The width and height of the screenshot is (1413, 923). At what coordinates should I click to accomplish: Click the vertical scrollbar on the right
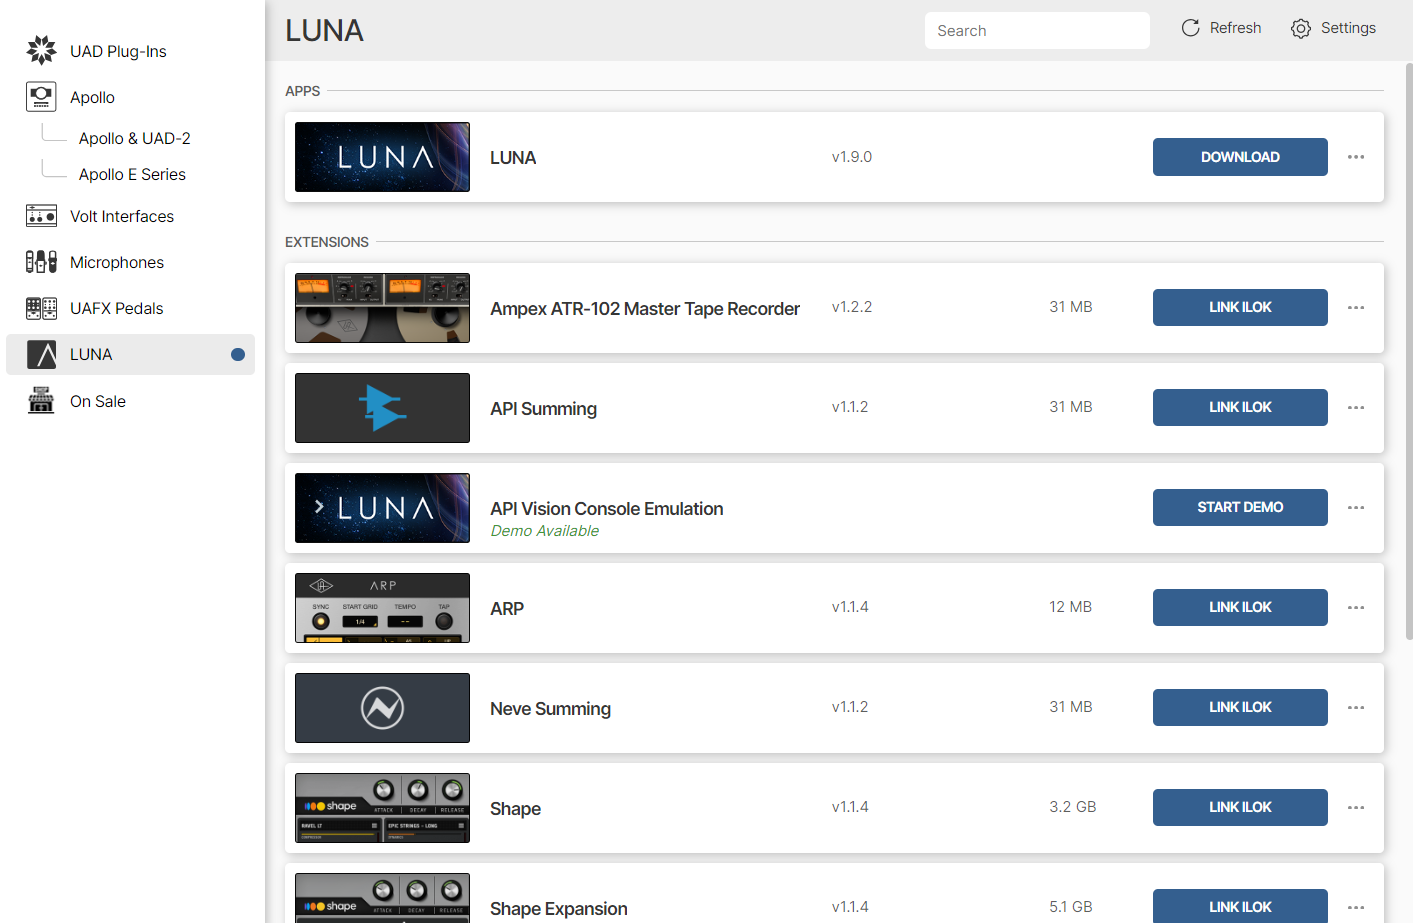tap(1409, 350)
